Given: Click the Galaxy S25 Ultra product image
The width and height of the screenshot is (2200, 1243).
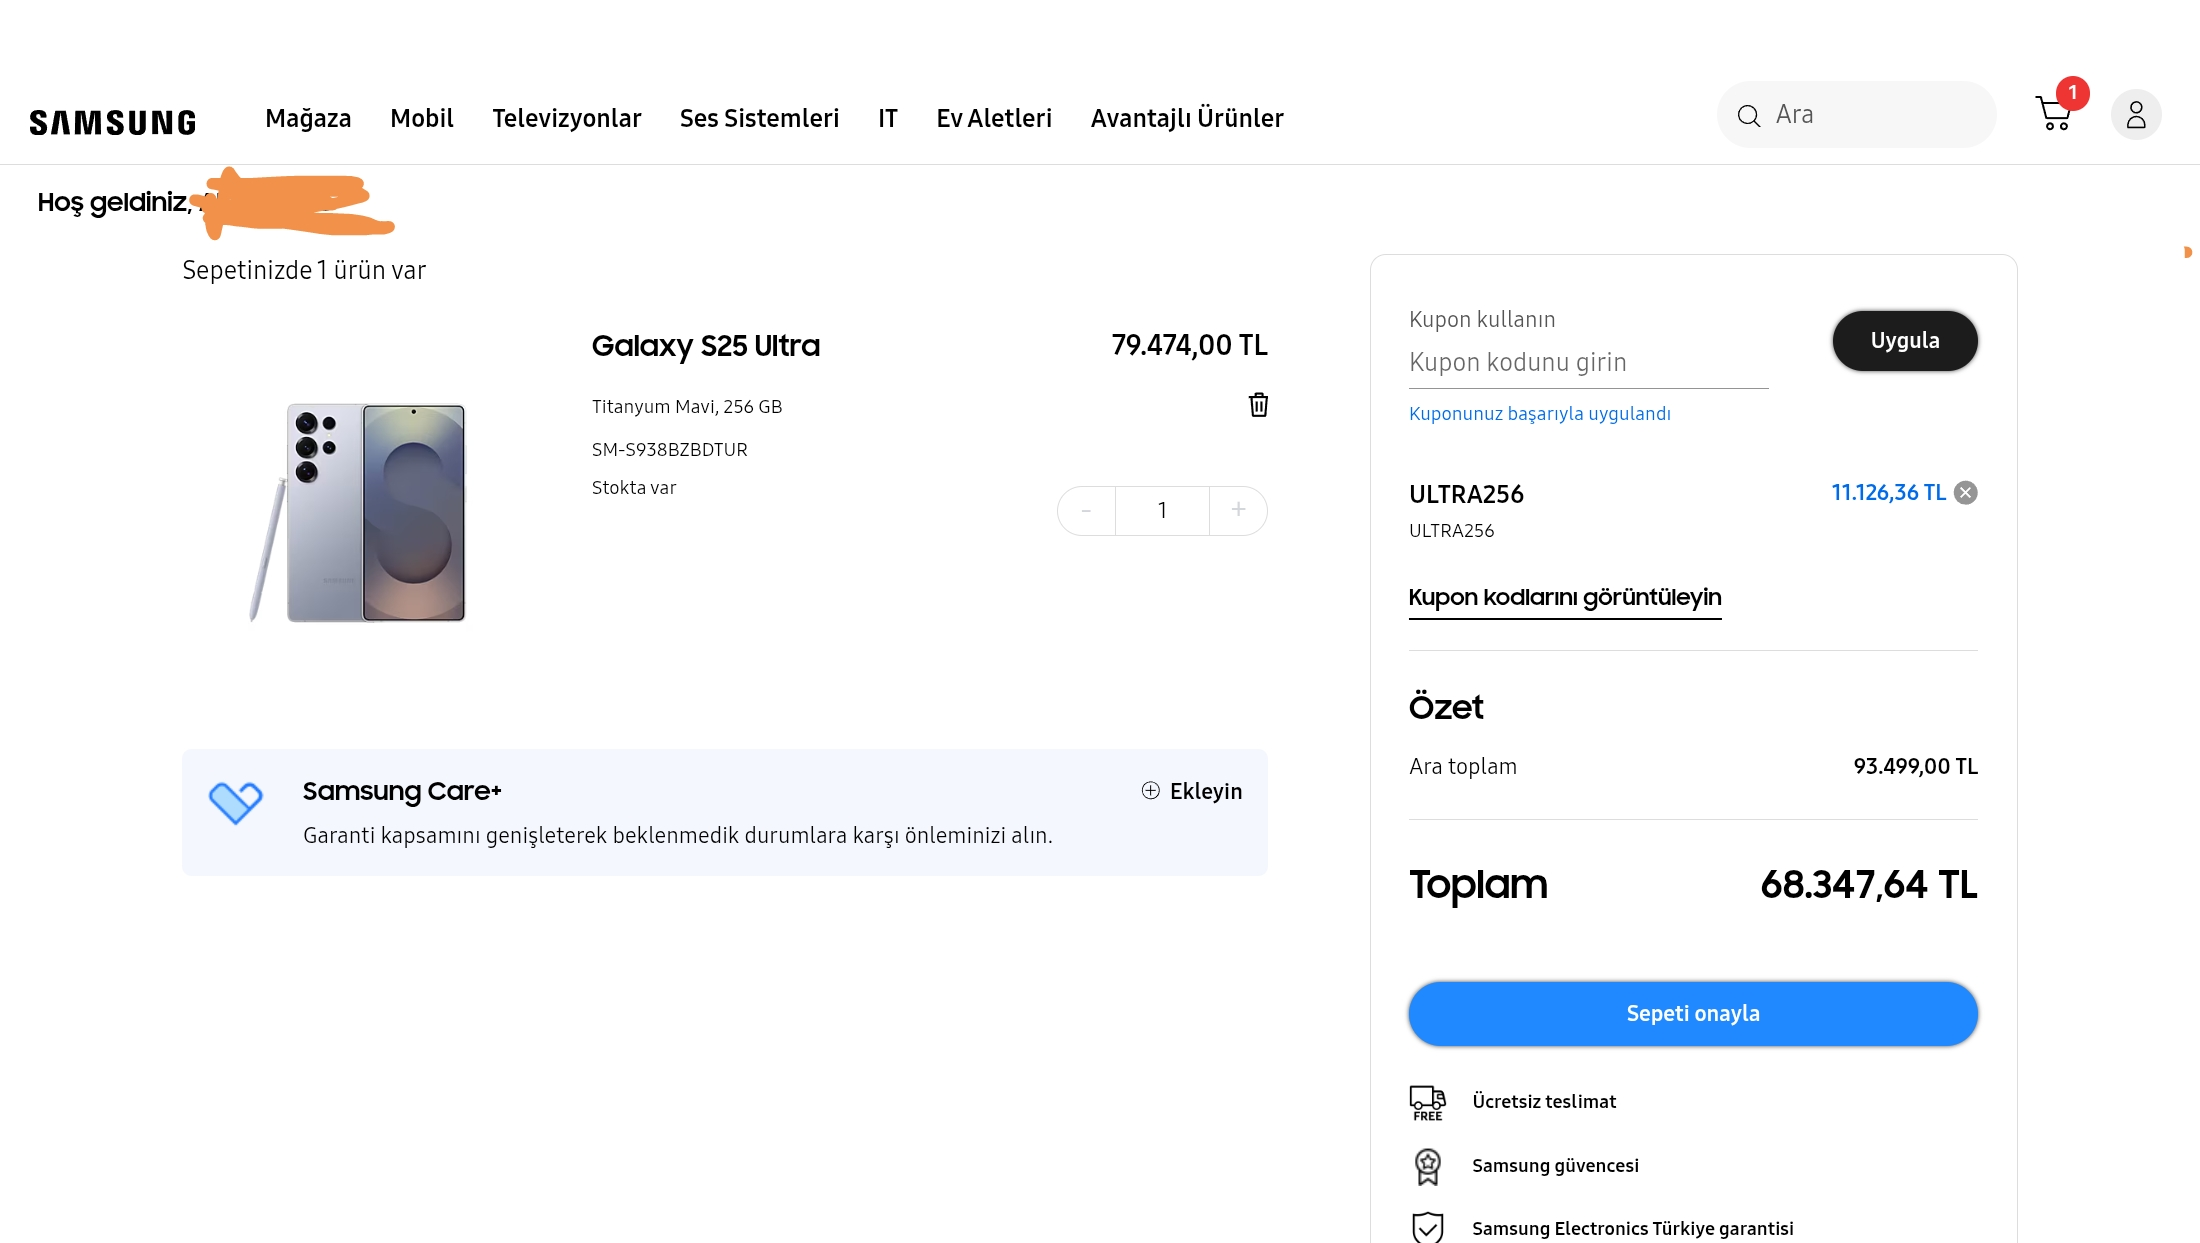Looking at the screenshot, I should click(x=357, y=512).
